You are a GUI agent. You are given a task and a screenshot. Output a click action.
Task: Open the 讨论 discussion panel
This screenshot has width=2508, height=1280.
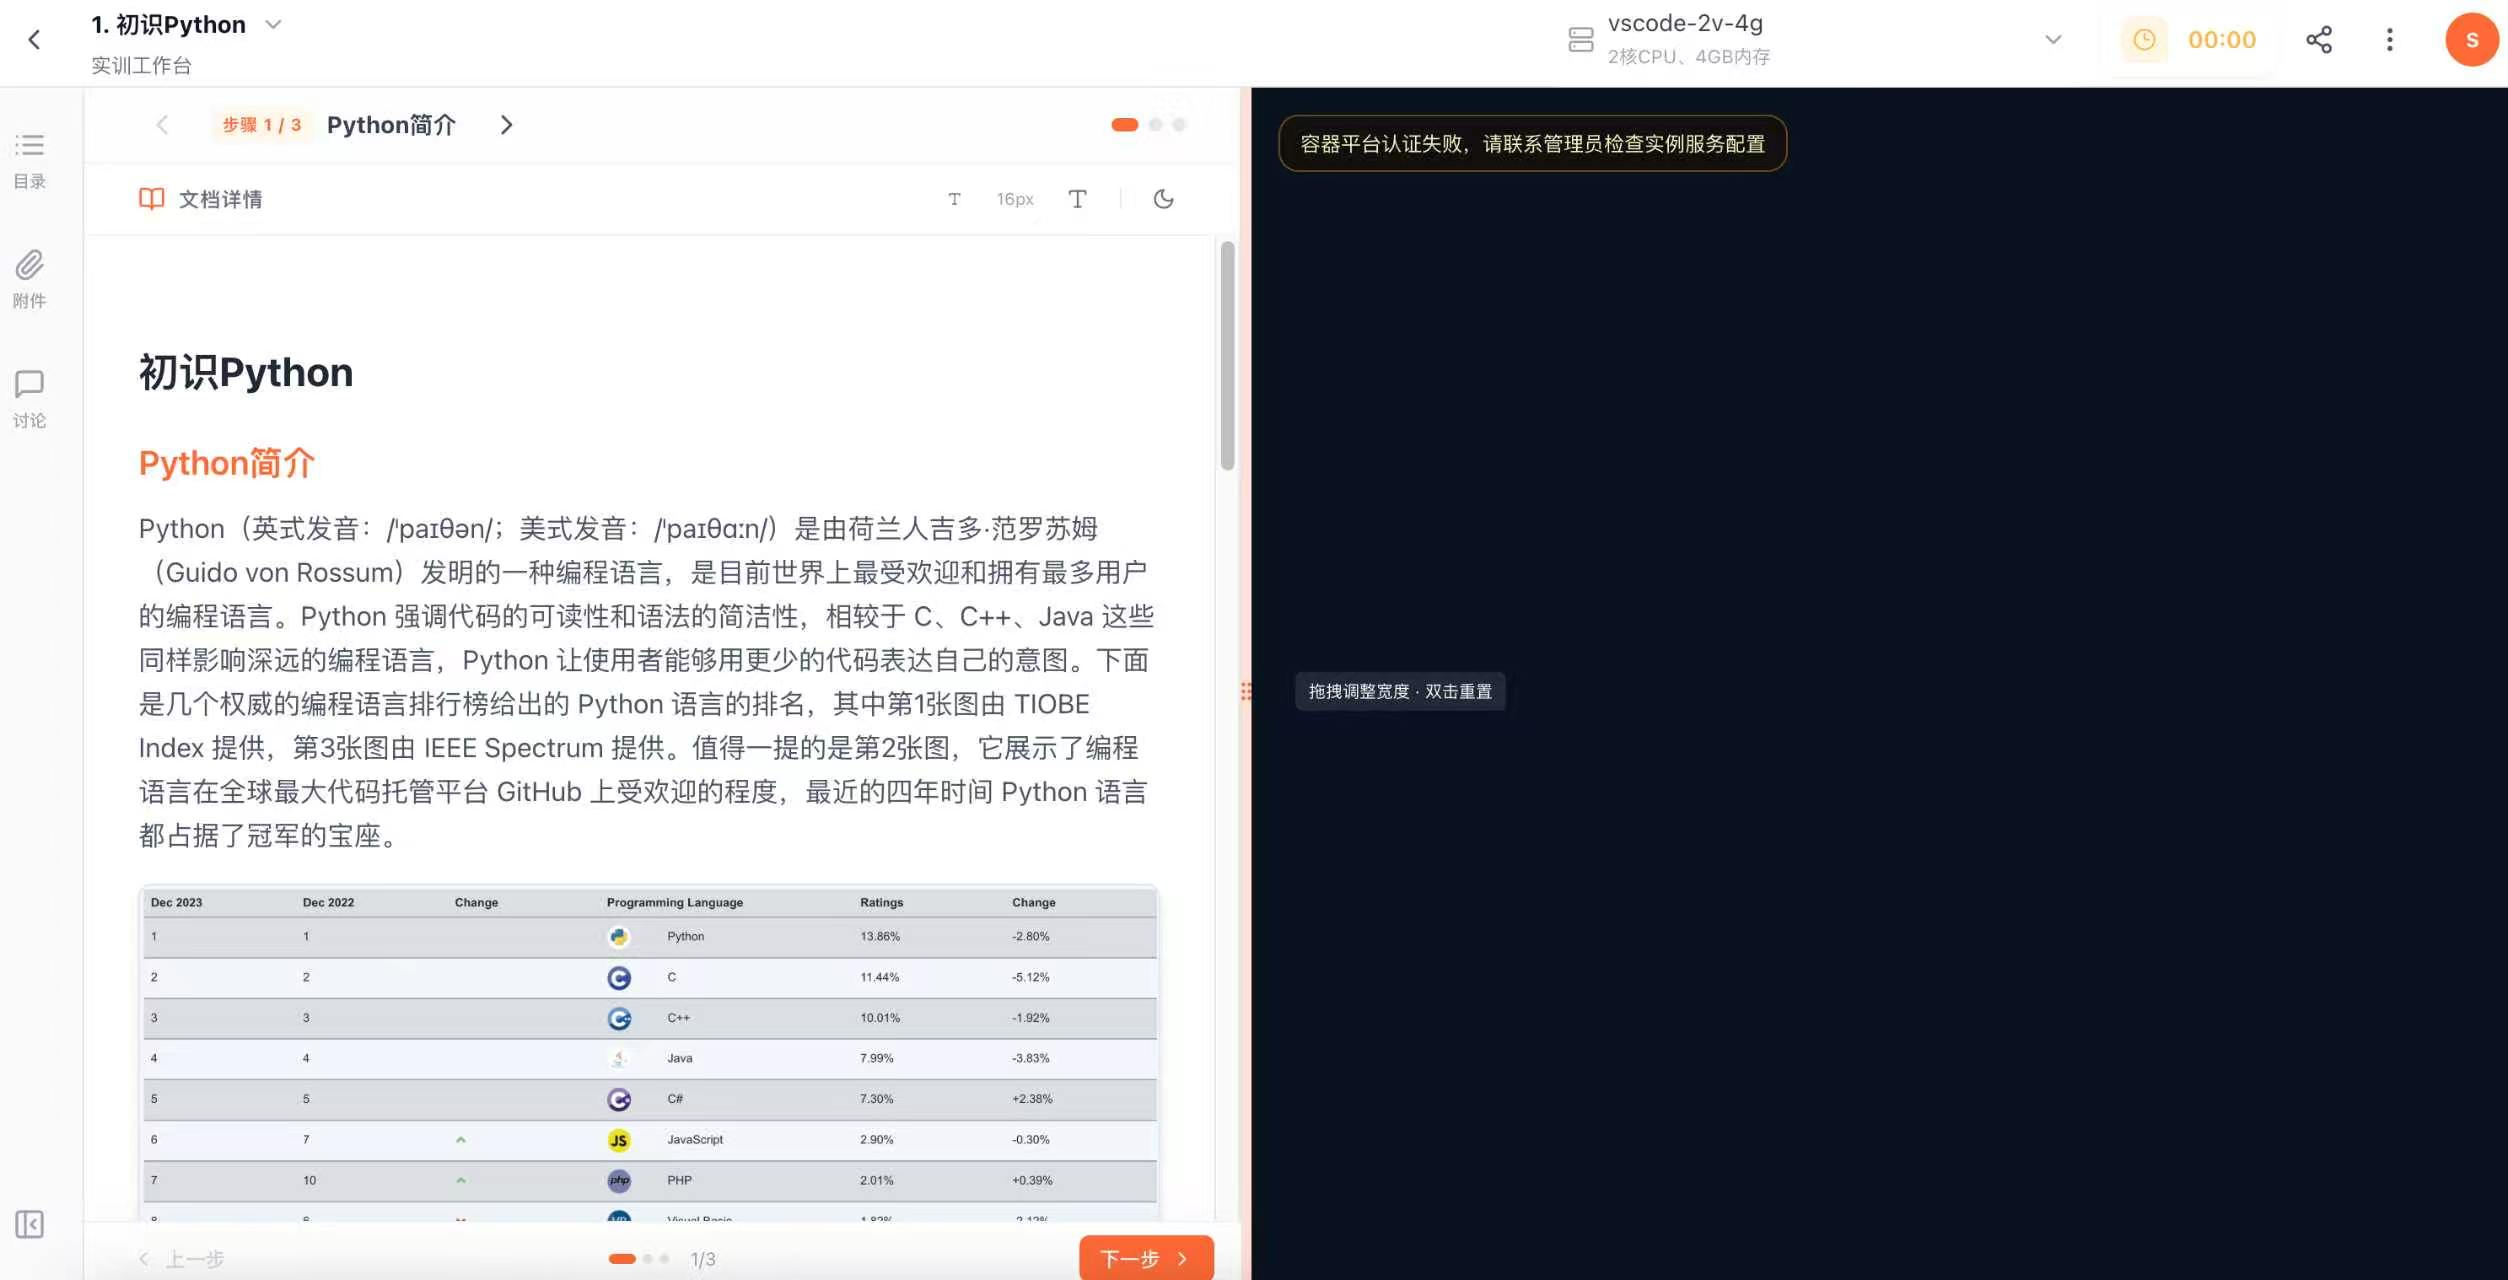29,398
